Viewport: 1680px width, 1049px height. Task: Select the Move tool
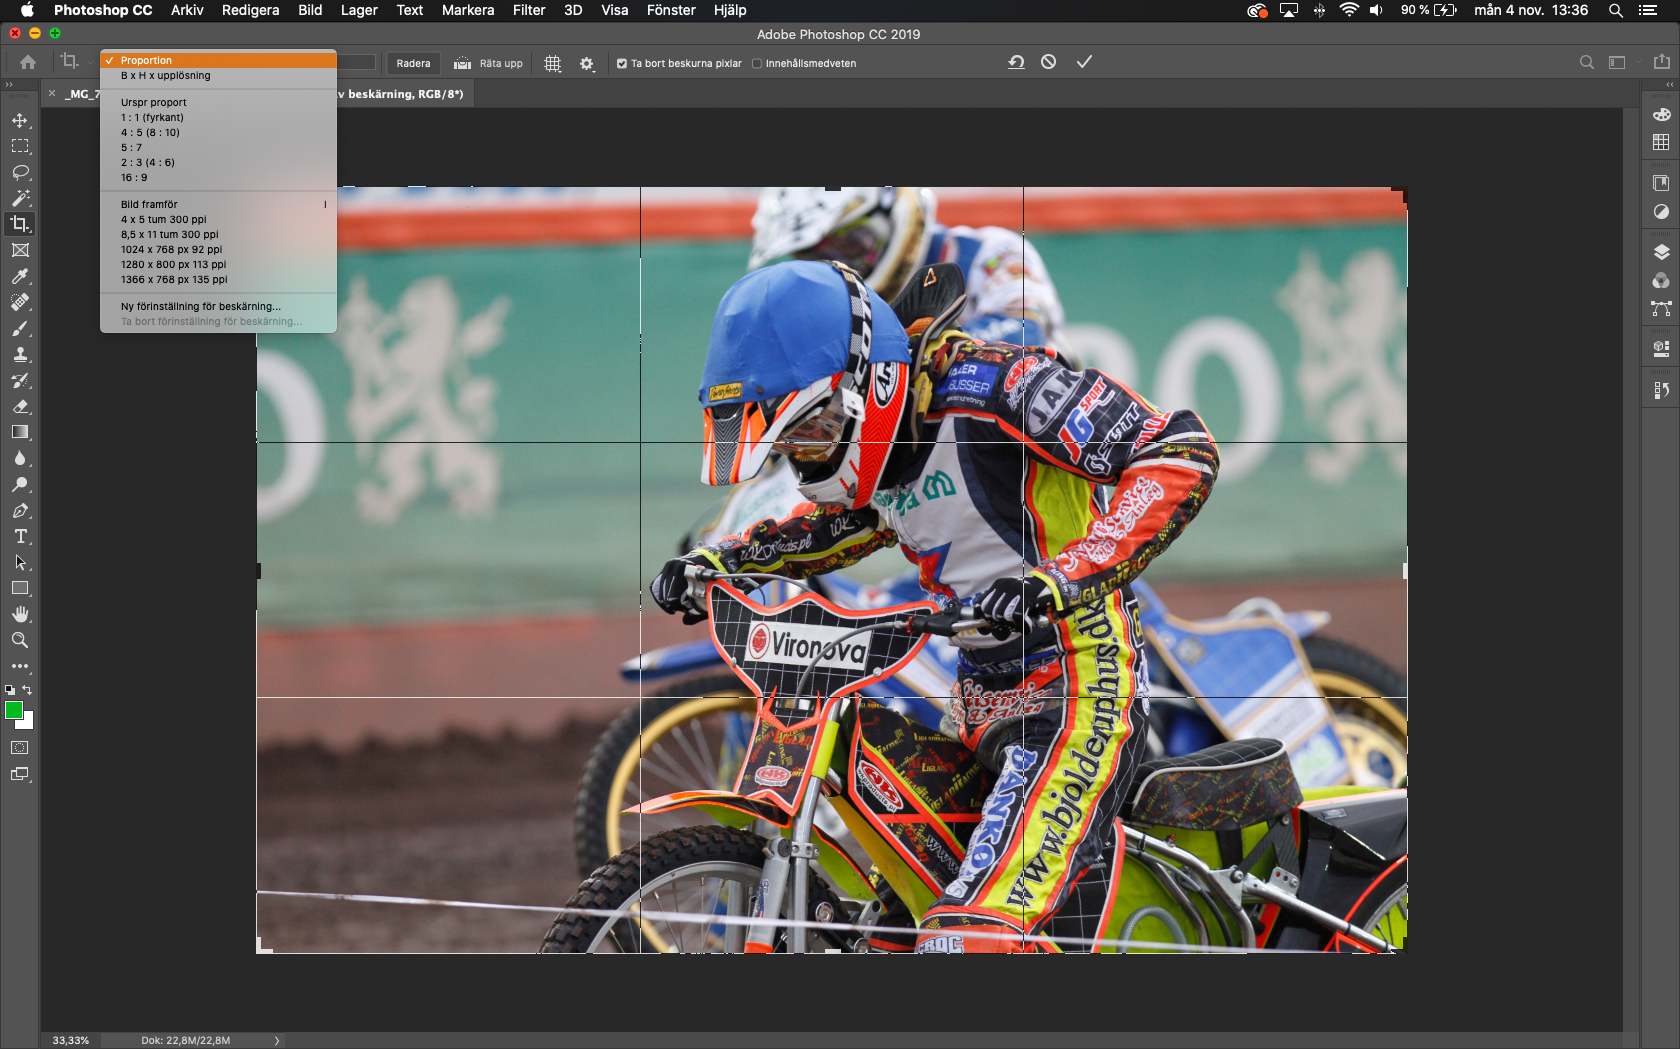coord(20,120)
